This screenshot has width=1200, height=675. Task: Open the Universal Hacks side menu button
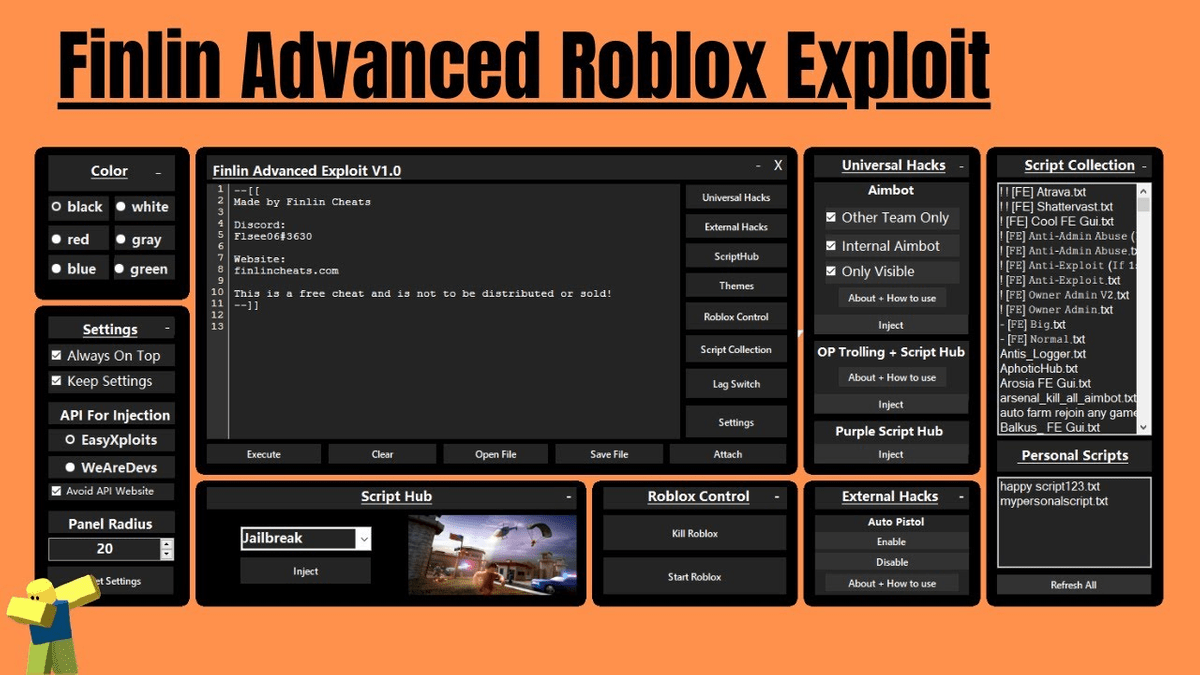coord(736,198)
